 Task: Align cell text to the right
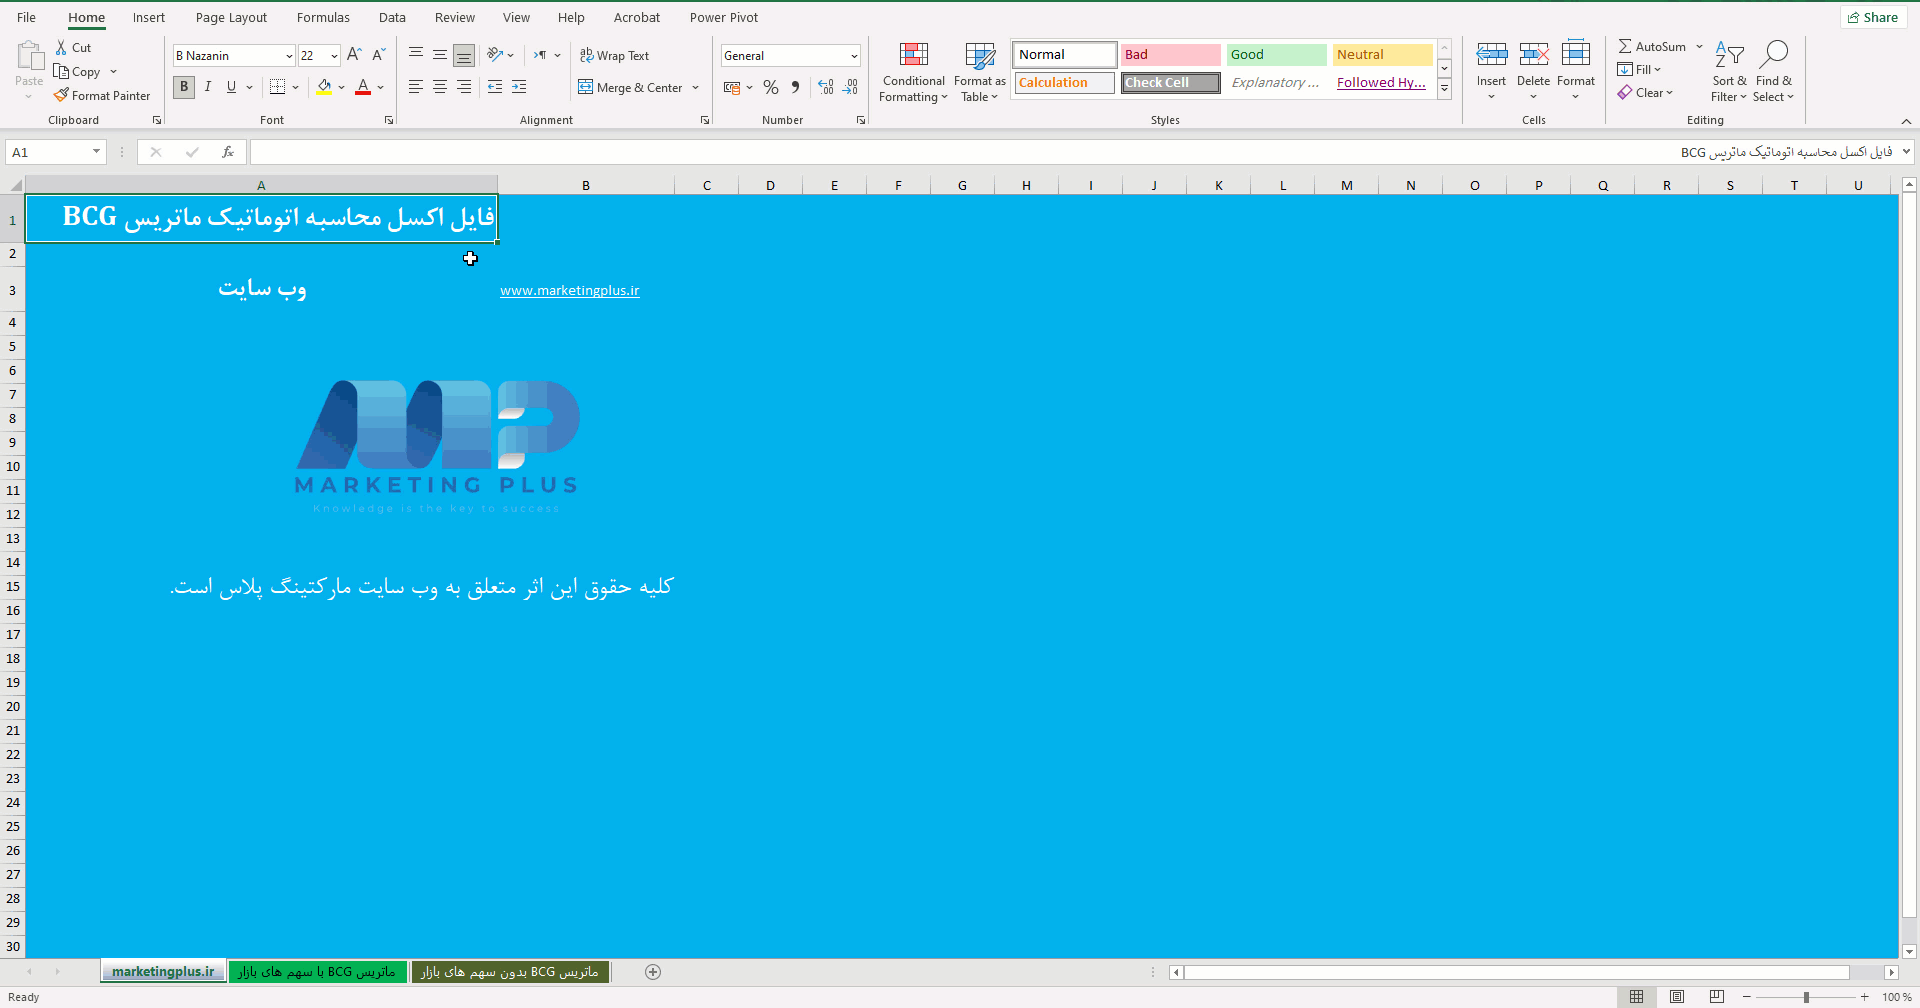point(464,87)
